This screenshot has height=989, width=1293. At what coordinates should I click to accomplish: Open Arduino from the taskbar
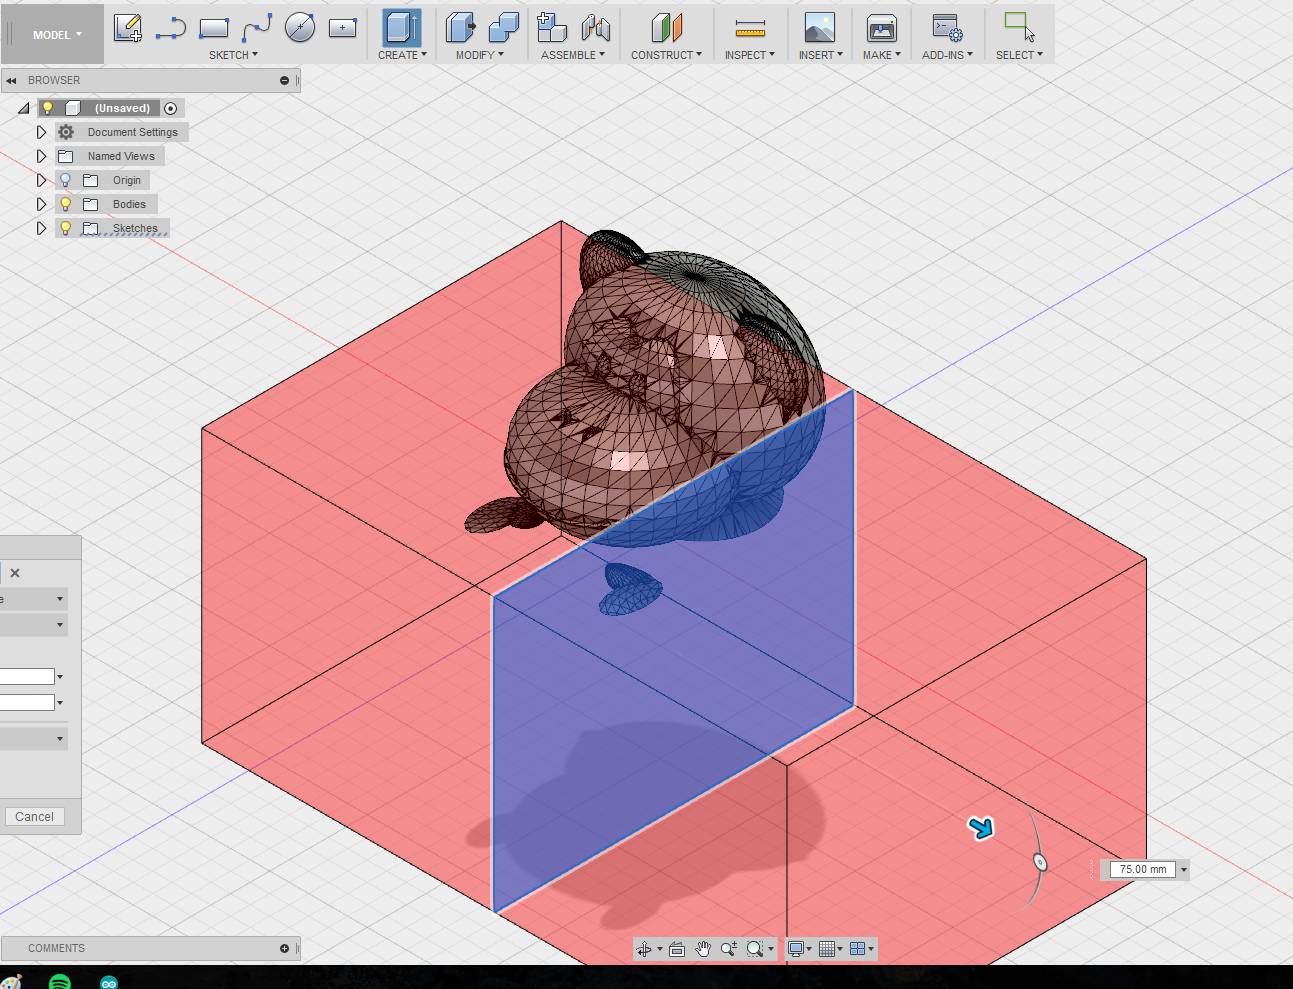coord(109,983)
